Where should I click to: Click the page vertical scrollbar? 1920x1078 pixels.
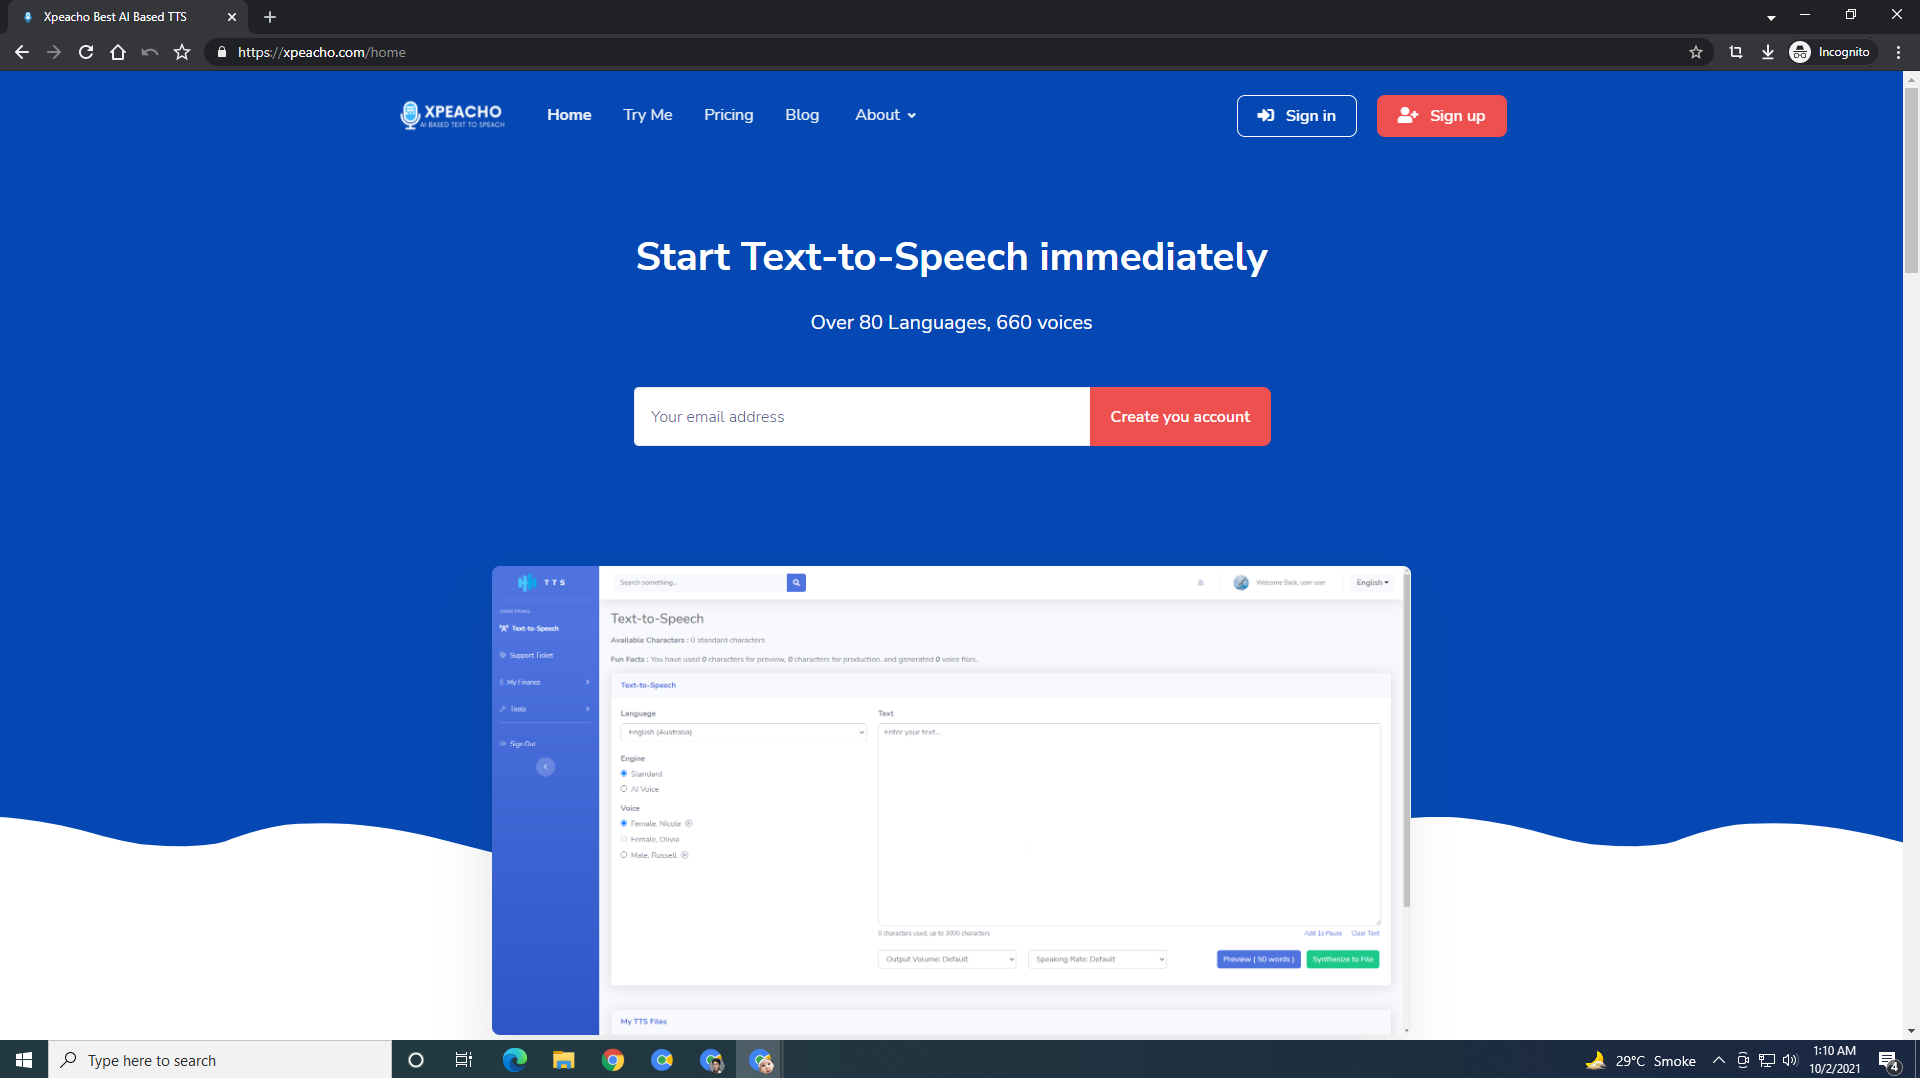click(x=1911, y=180)
